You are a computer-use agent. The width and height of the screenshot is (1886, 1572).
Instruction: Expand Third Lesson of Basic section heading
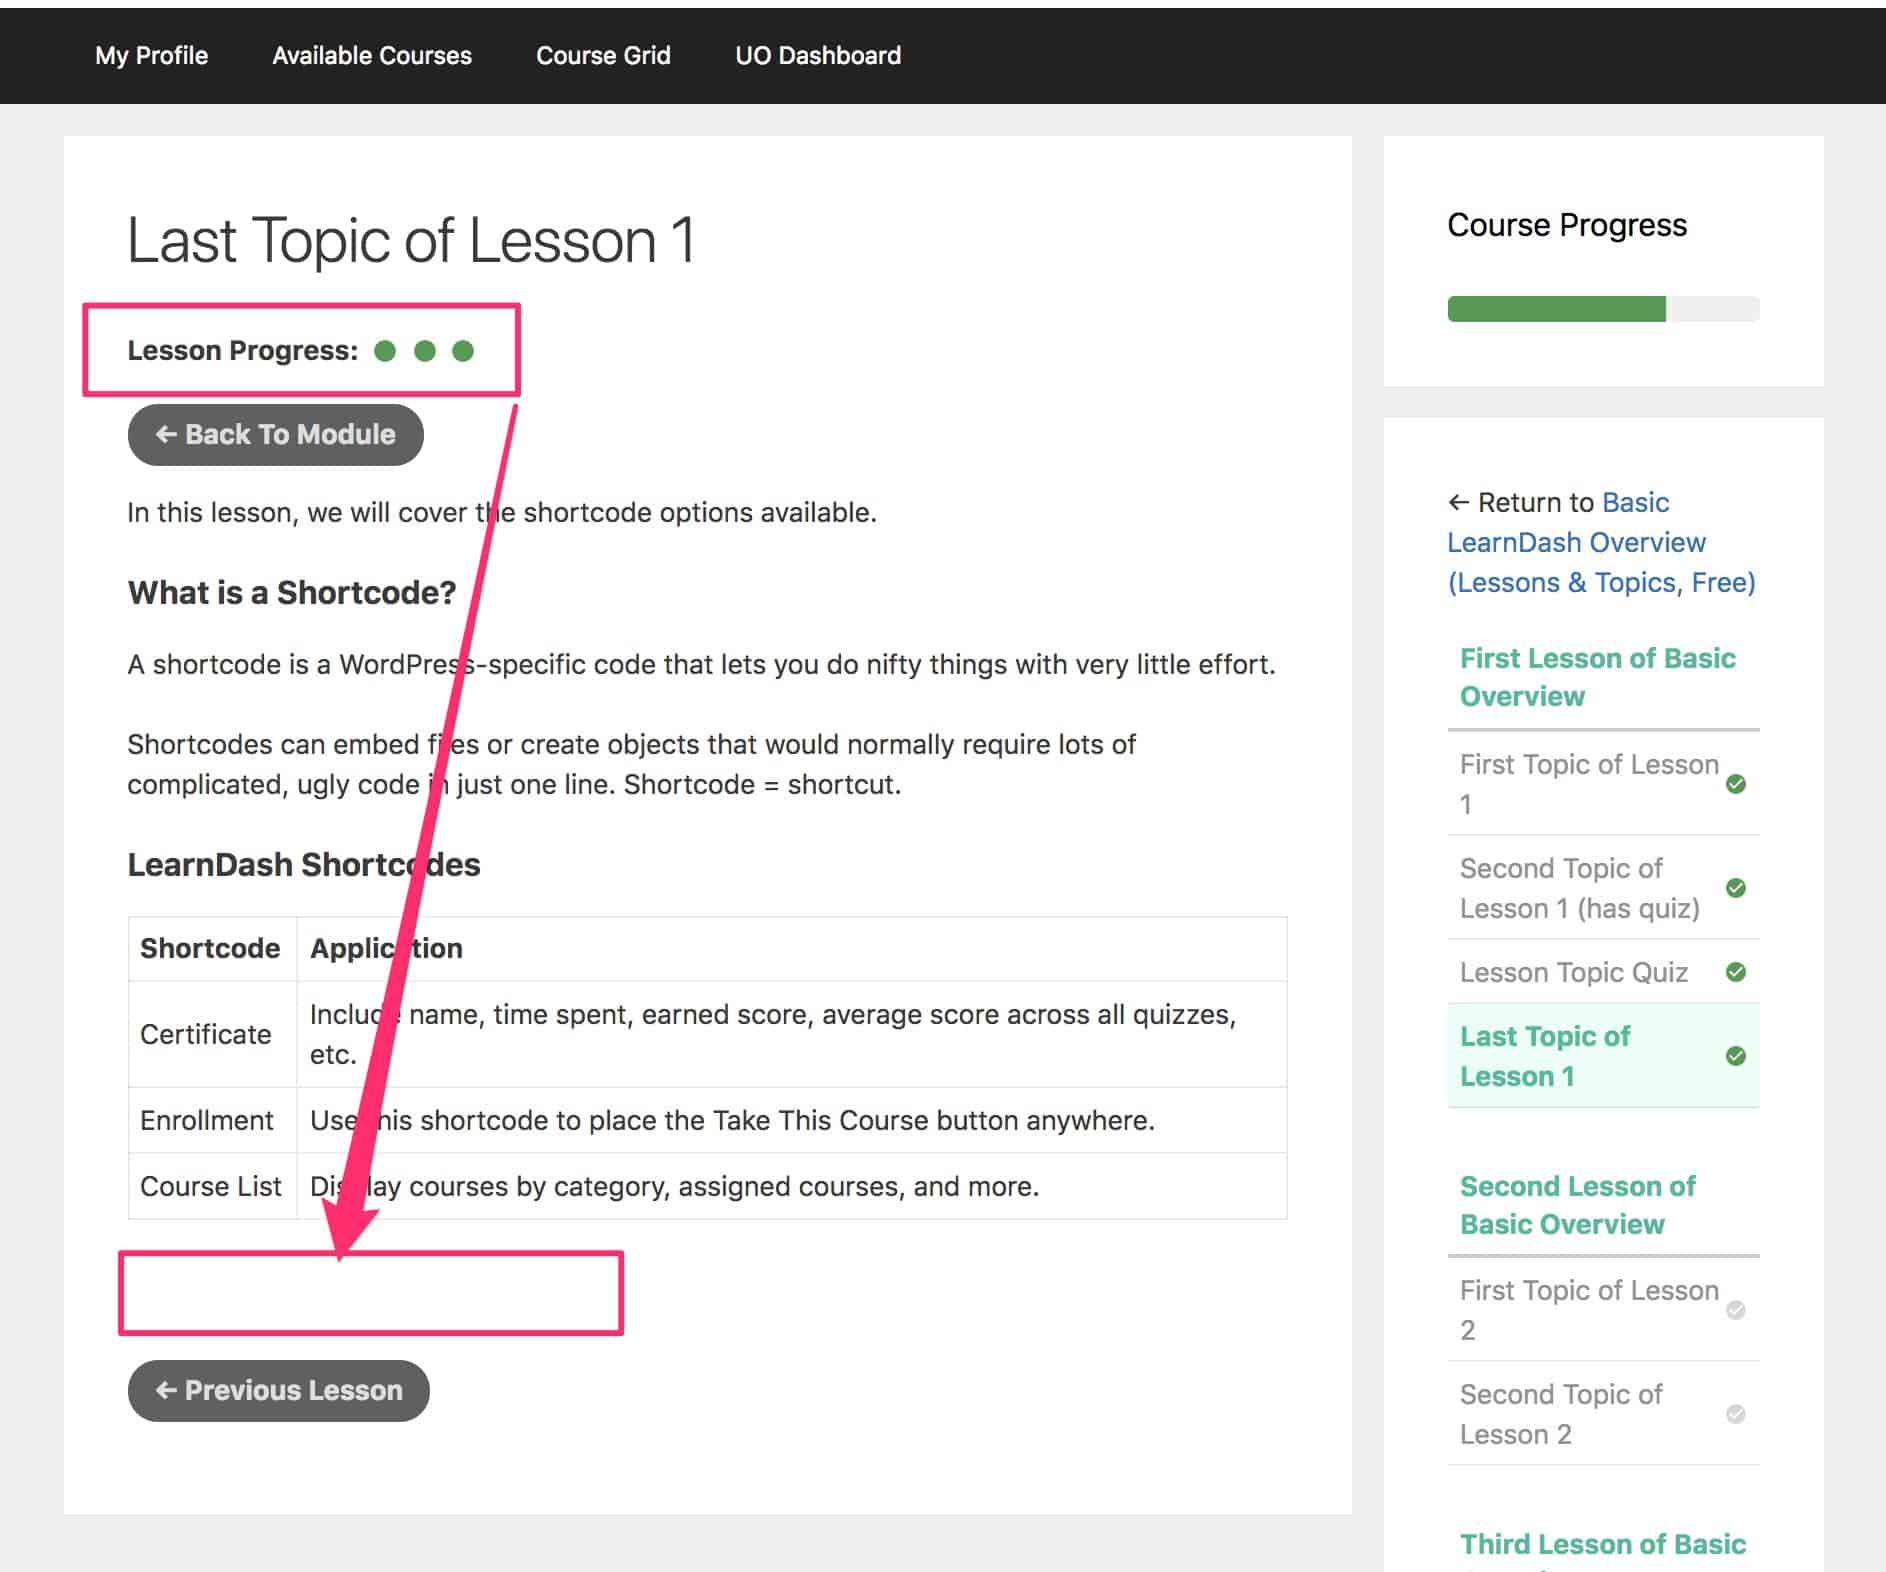point(1602,1544)
